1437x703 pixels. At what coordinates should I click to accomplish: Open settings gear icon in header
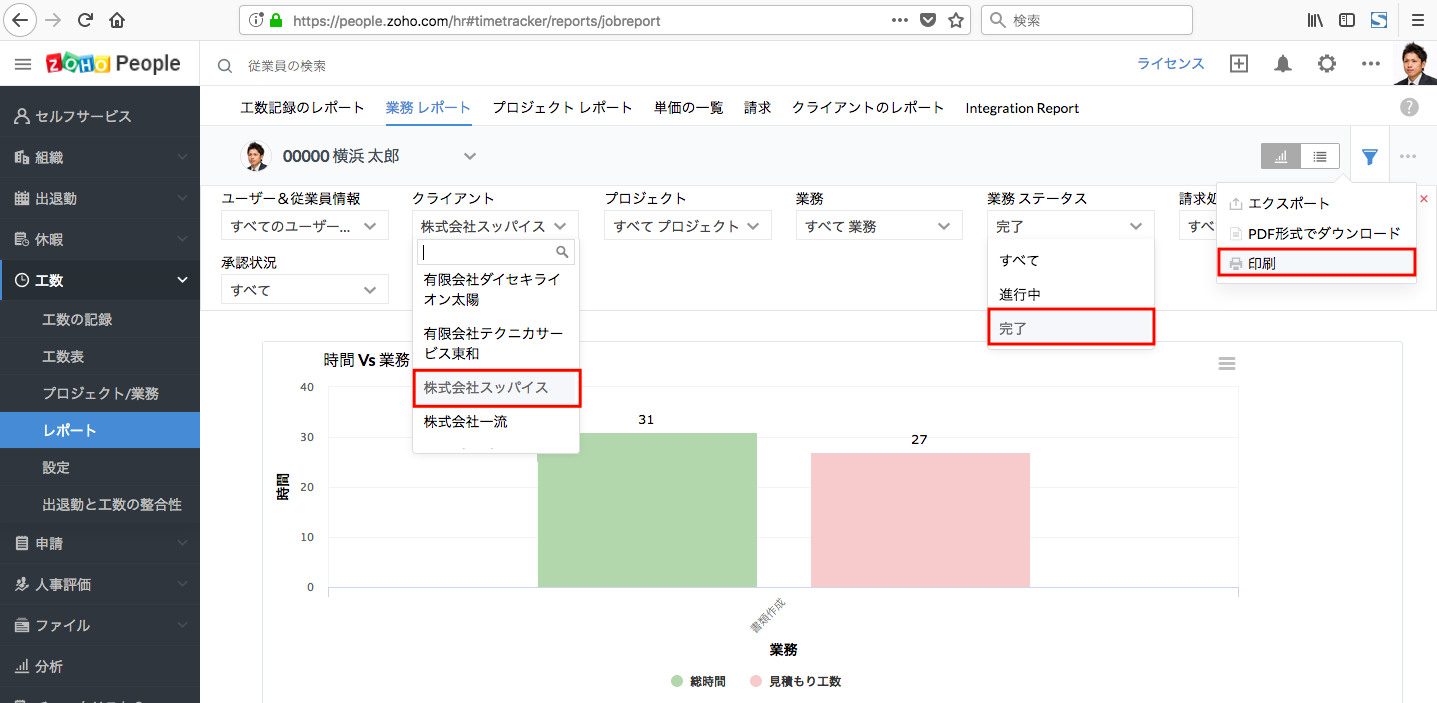(x=1326, y=64)
